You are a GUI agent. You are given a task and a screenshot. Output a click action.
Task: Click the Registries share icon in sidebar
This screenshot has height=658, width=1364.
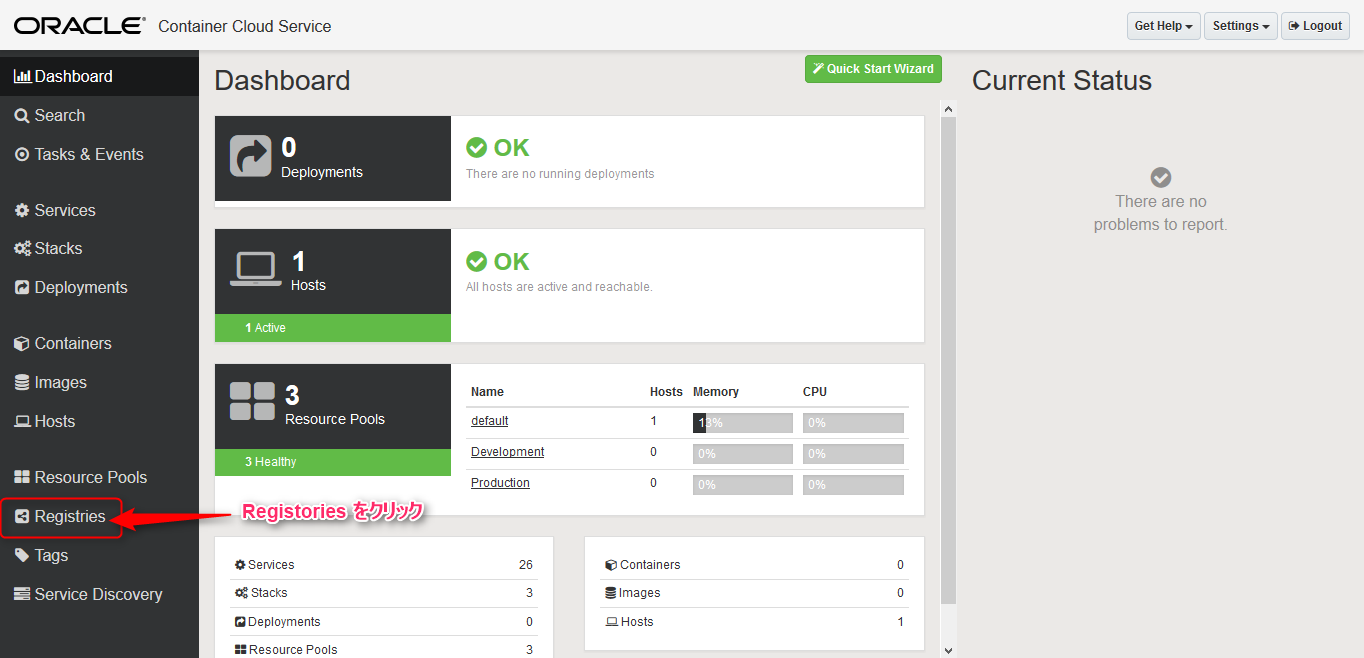[22, 517]
